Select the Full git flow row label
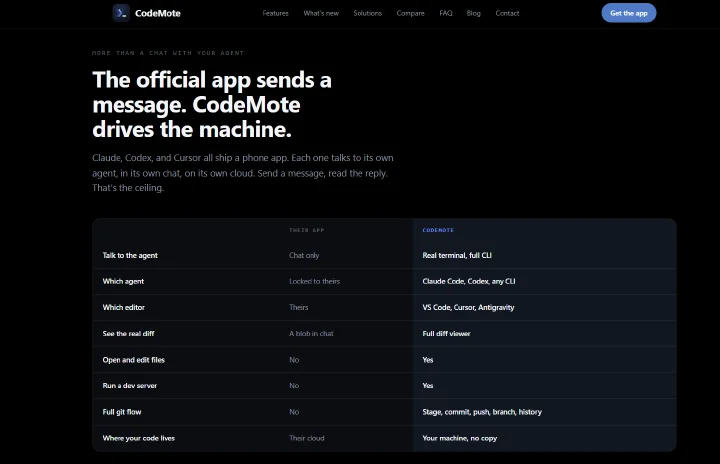The image size is (720, 464). [x=122, y=412]
